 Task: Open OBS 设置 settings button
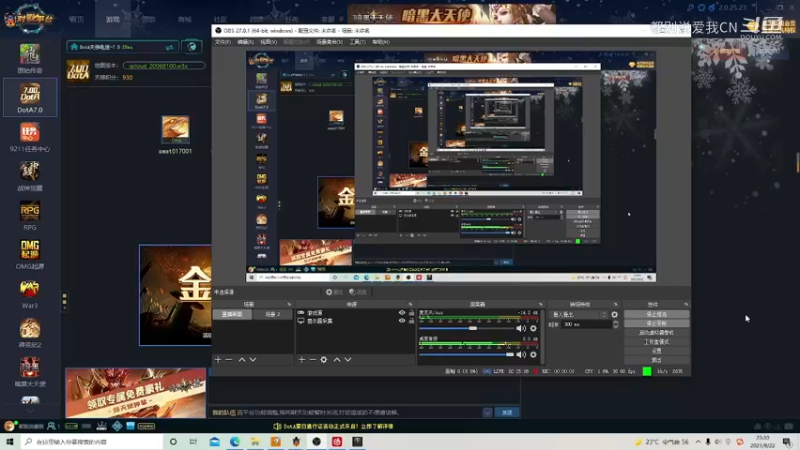pyautogui.click(x=656, y=351)
